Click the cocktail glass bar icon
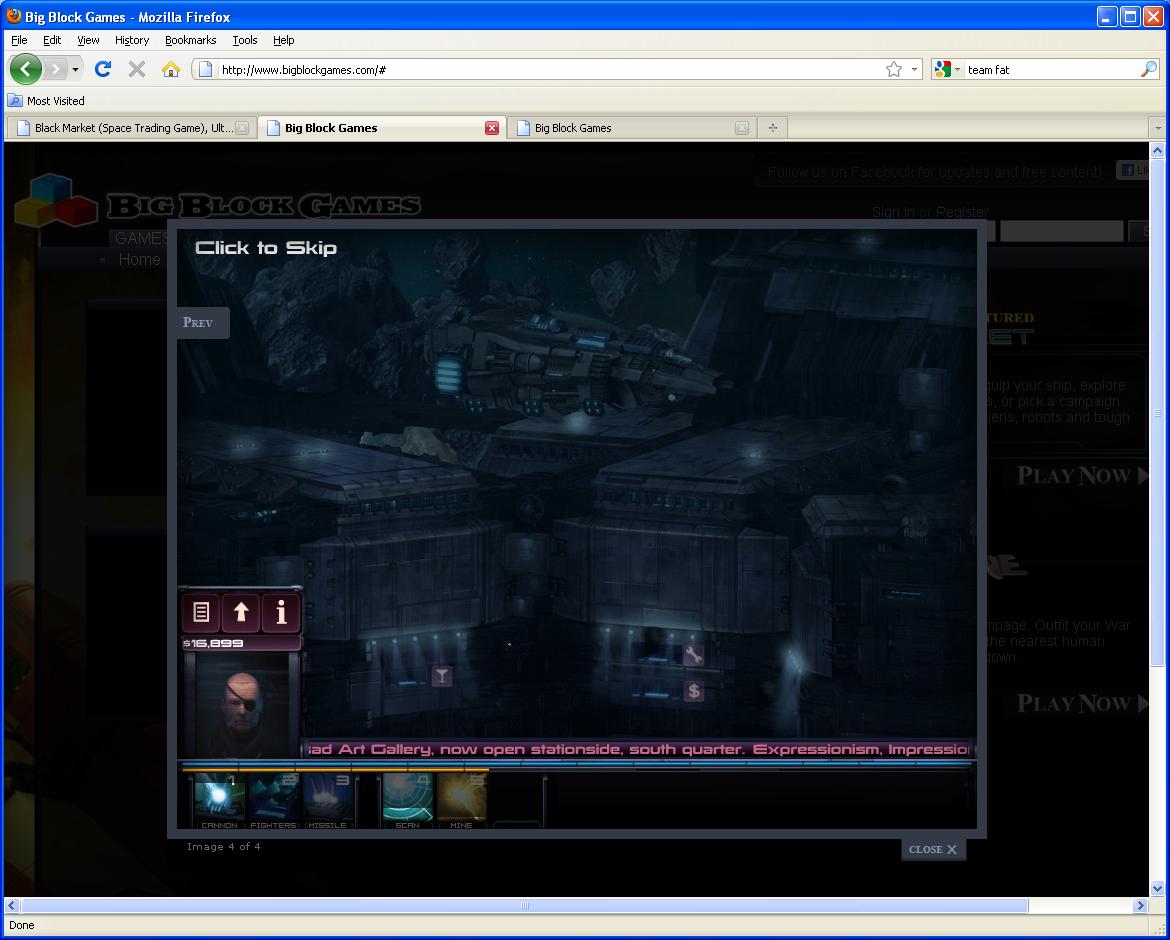Screen dimensions: 1170x940 441,677
